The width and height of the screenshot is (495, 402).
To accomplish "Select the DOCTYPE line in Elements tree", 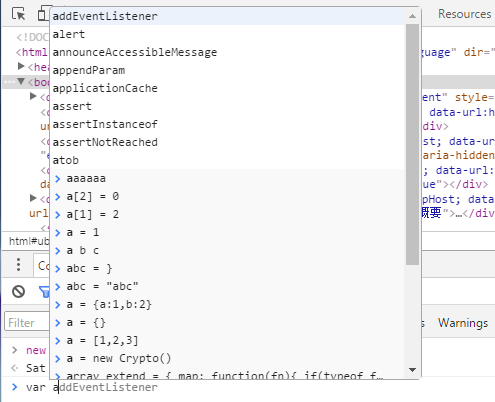I will click(32, 37).
